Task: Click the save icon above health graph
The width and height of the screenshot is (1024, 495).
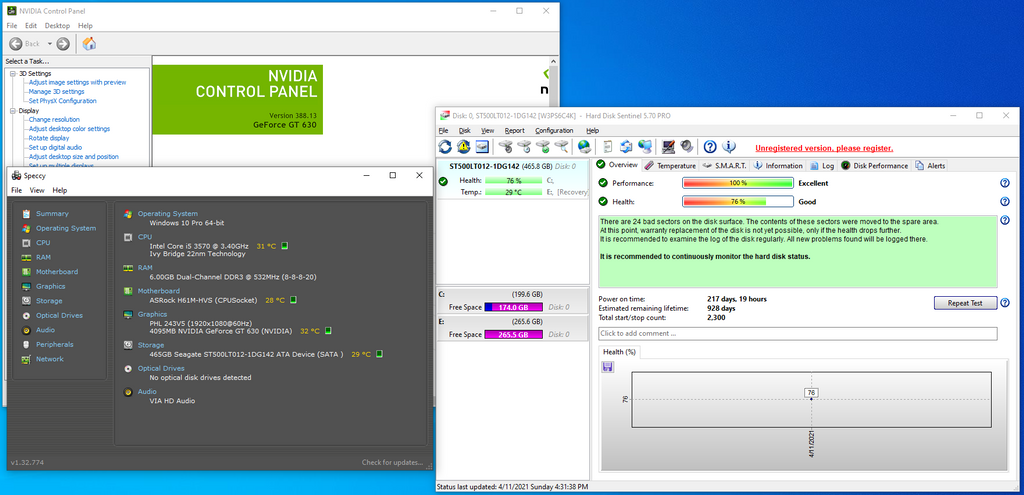Action: 607,367
